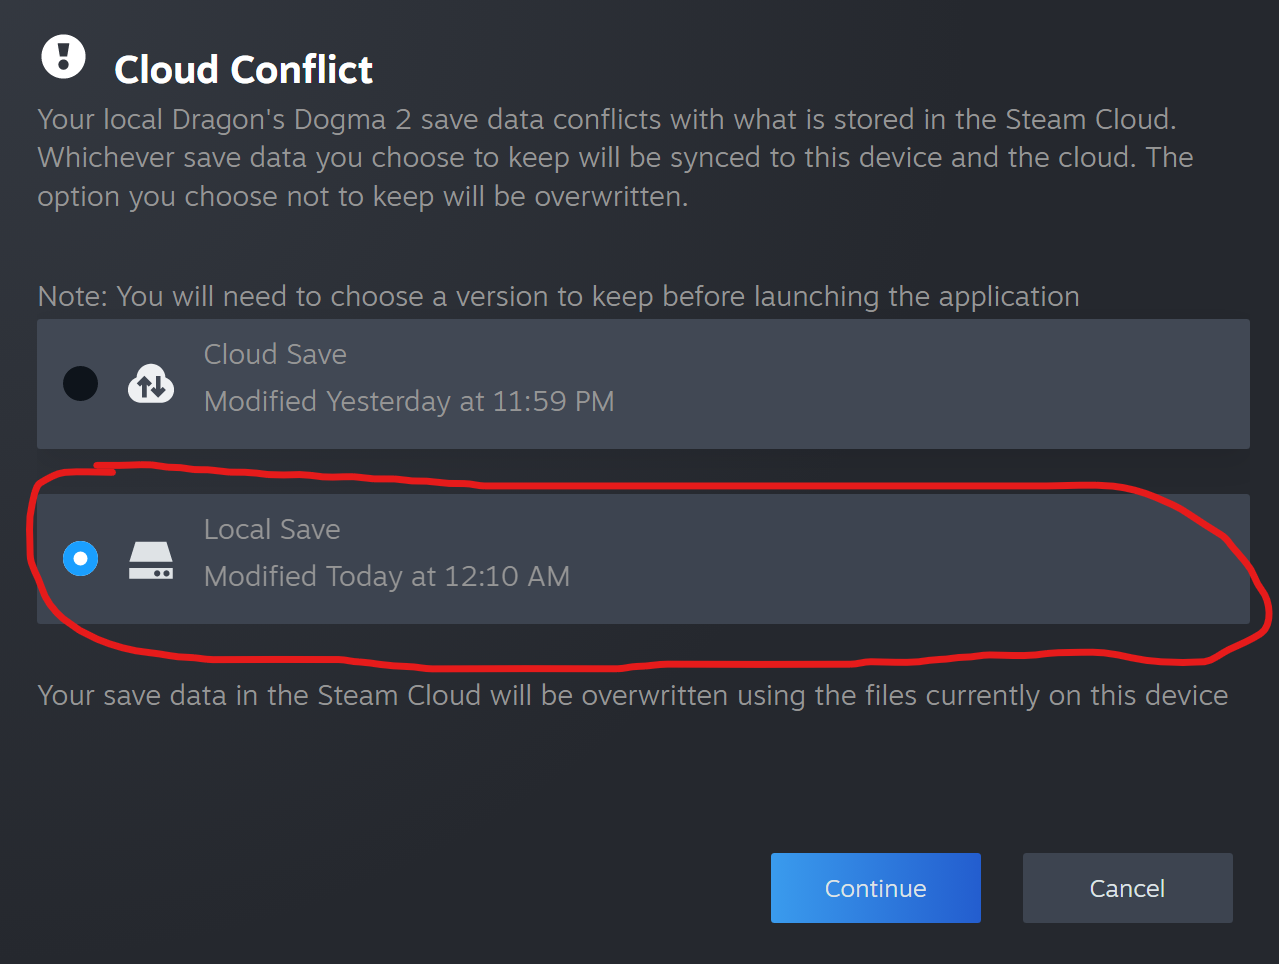Cancel the Cloud Conflict dialog

(1127, 888)
